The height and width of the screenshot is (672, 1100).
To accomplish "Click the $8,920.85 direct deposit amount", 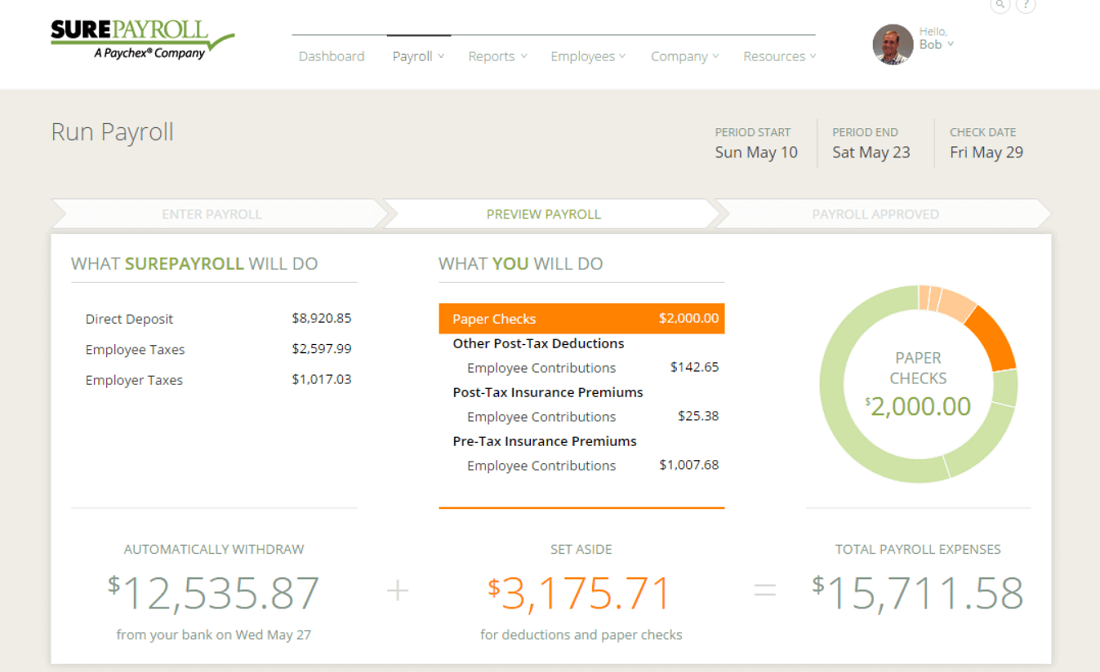I will pos(321,318).
